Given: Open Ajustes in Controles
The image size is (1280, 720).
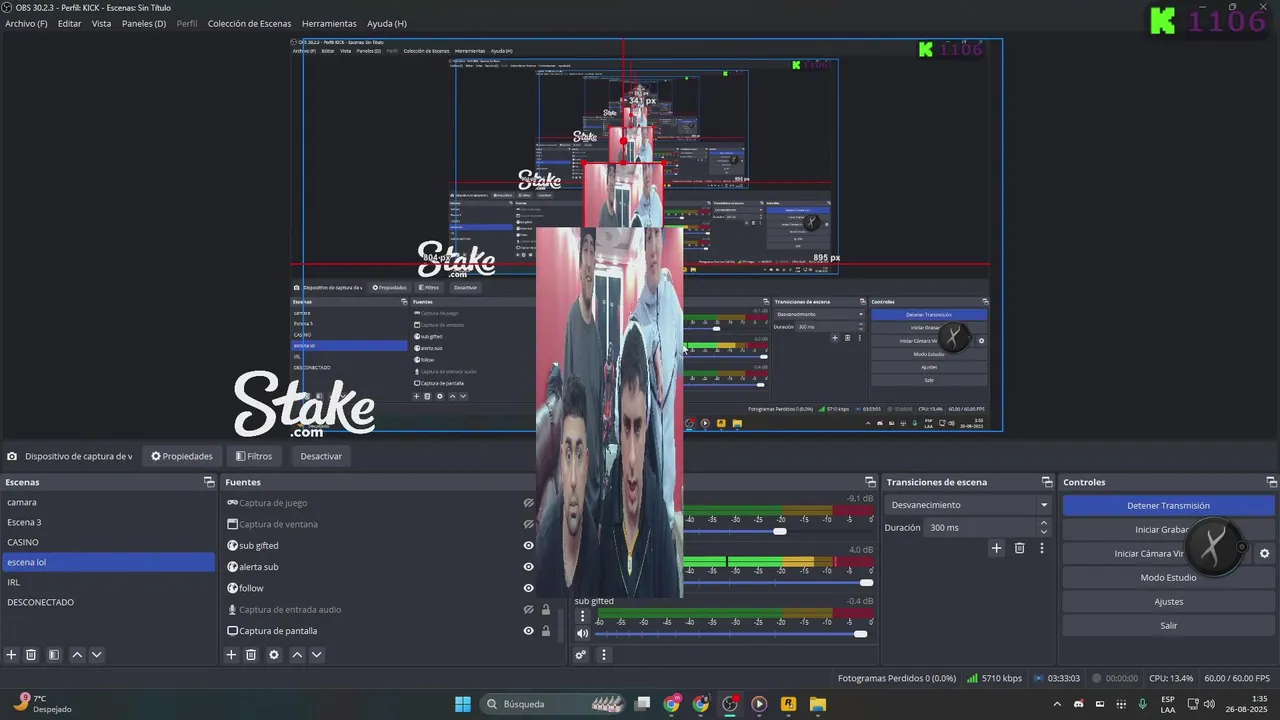Looking at the screenshot, I should coord(1168,602).
